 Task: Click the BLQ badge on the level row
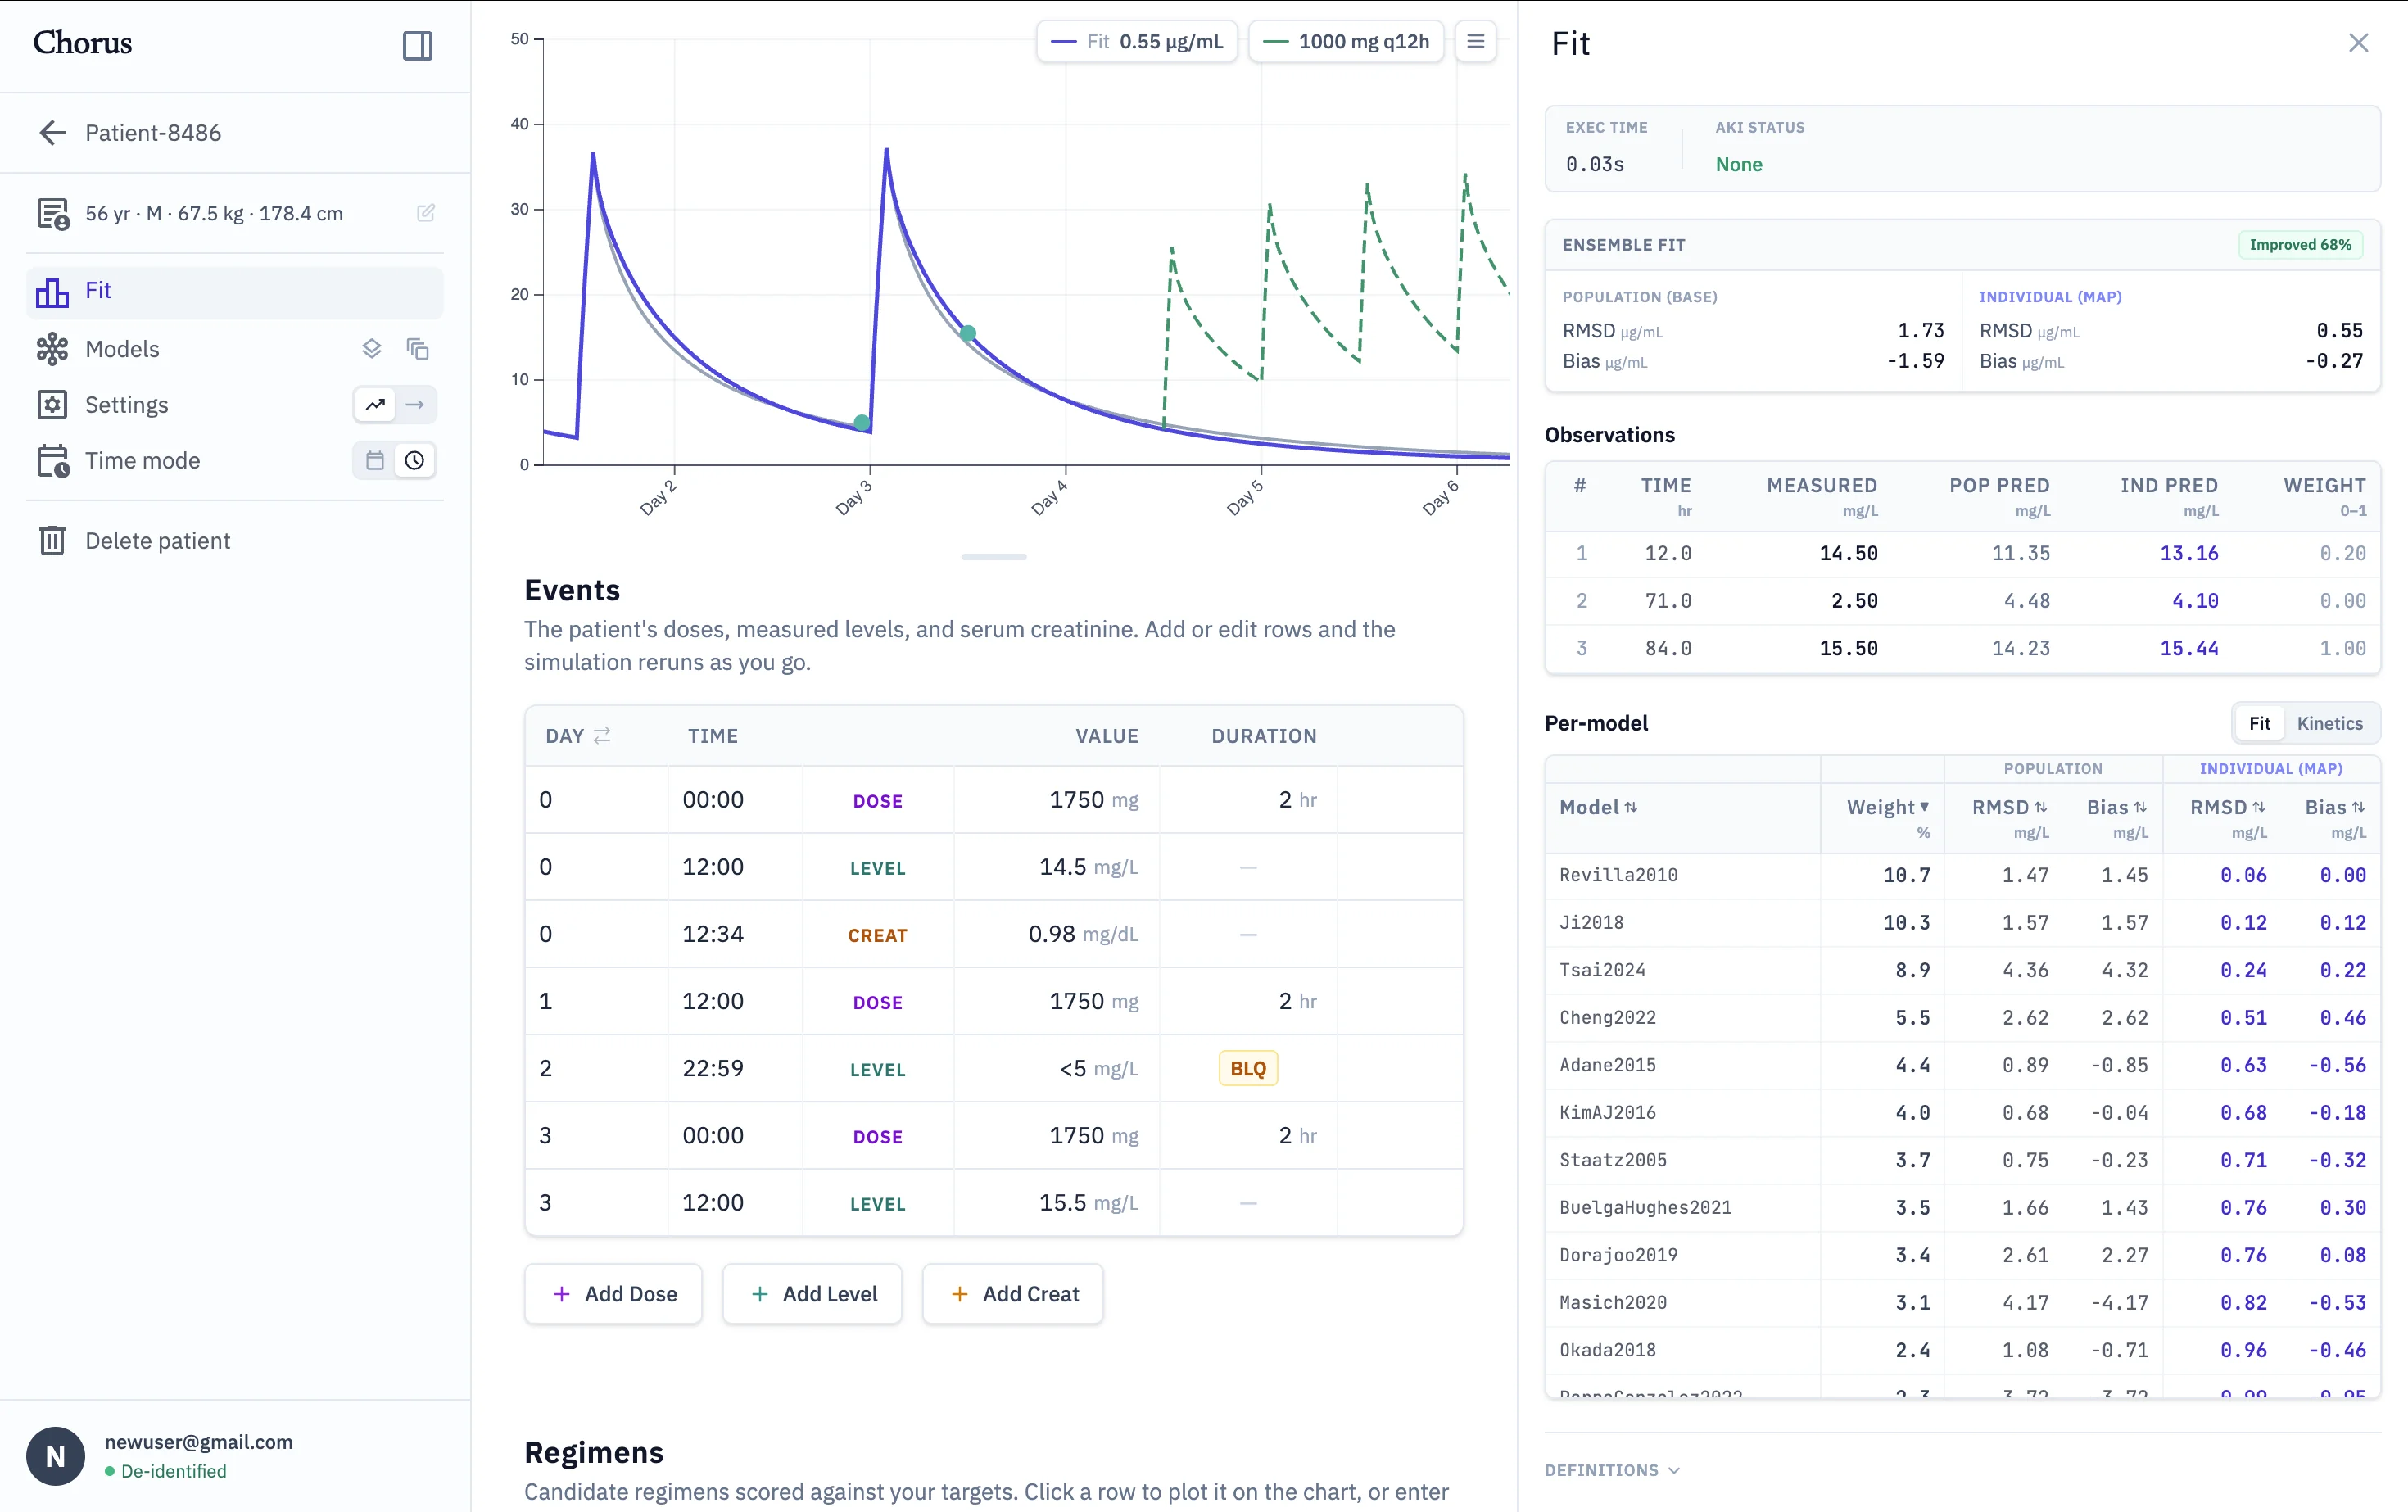[1248, 1069]
